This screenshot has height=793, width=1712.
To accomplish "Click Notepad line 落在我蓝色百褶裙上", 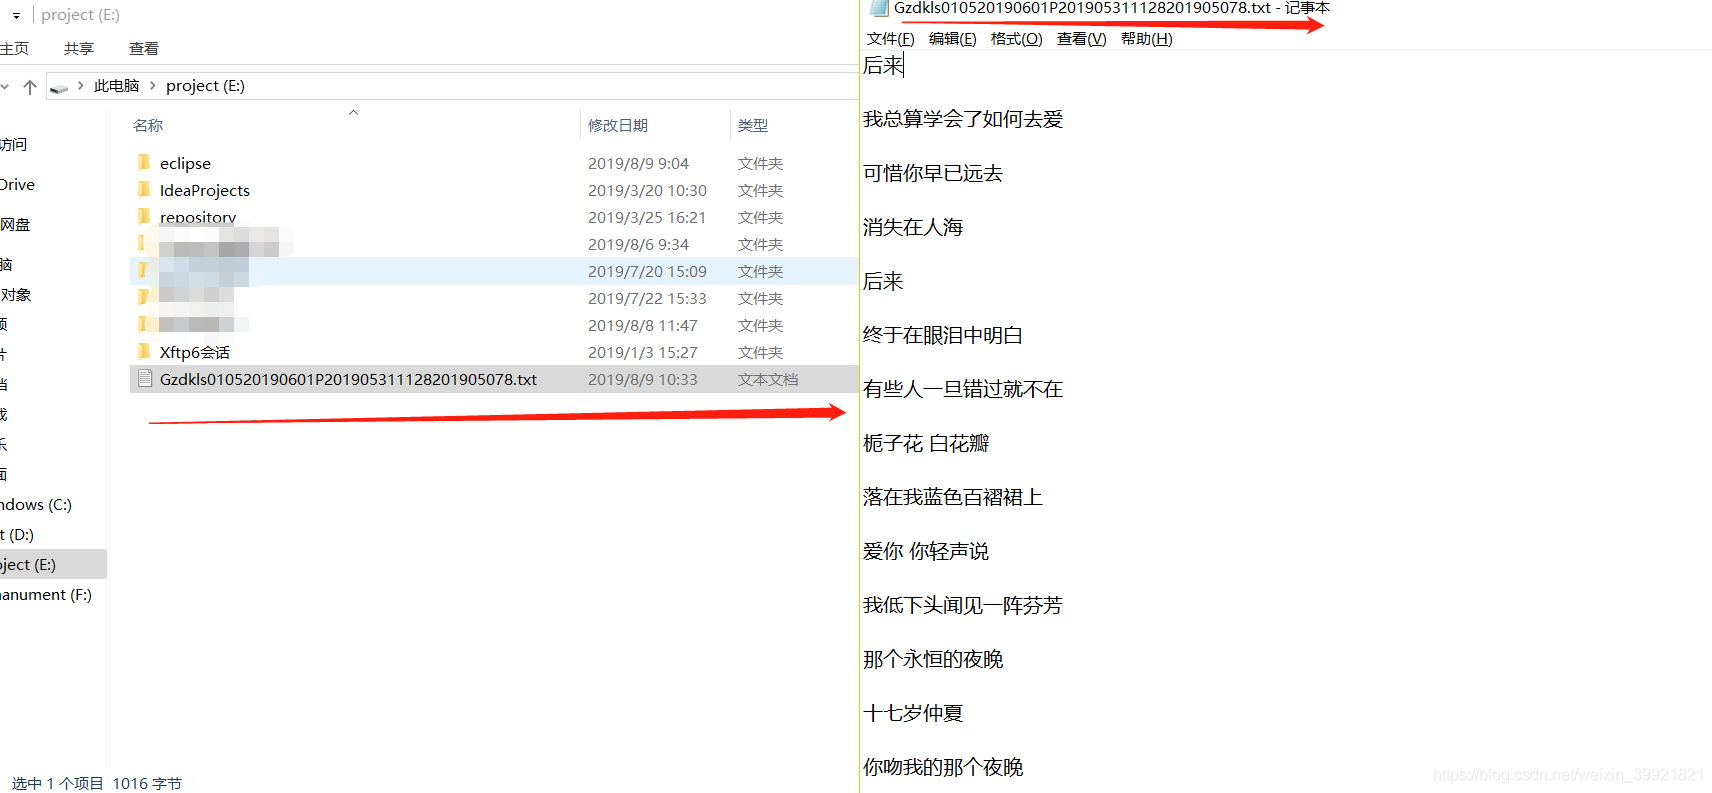I will point(953,497).
